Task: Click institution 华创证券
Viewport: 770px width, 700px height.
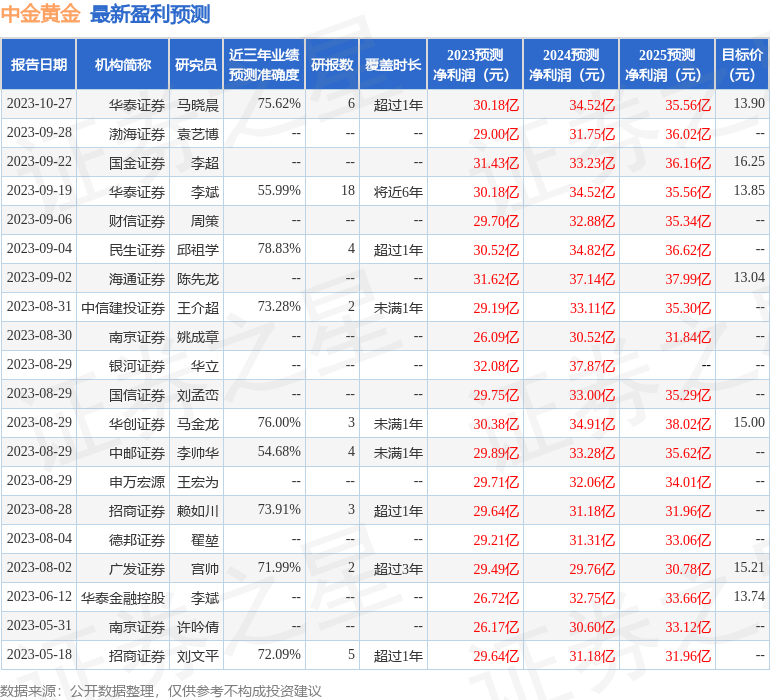Action: tap(137, 424)
